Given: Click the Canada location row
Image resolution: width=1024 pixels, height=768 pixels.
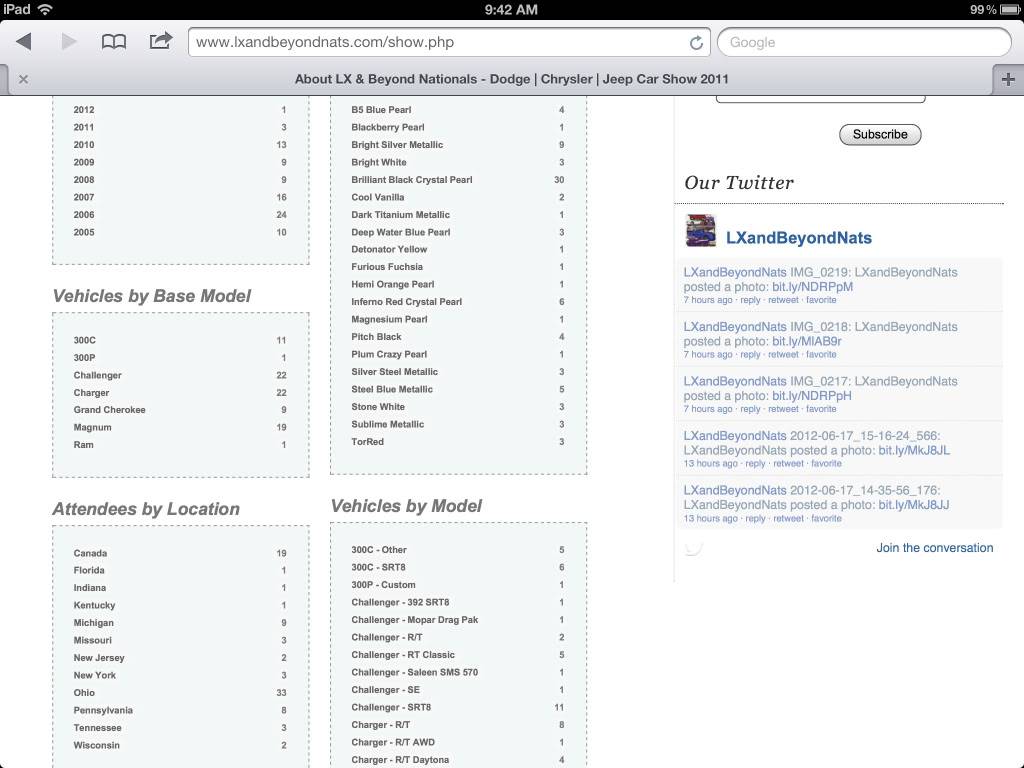Looking at the screenshot, I should coord(180,552).
